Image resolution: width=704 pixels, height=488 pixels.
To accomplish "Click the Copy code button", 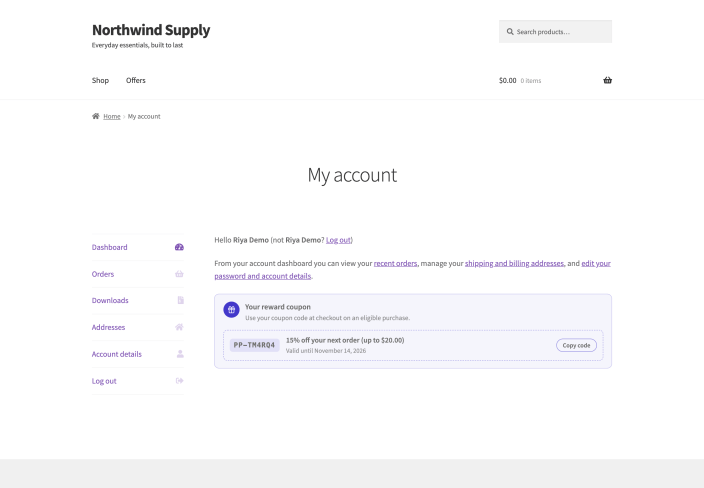I will click(x=576, y=345).
